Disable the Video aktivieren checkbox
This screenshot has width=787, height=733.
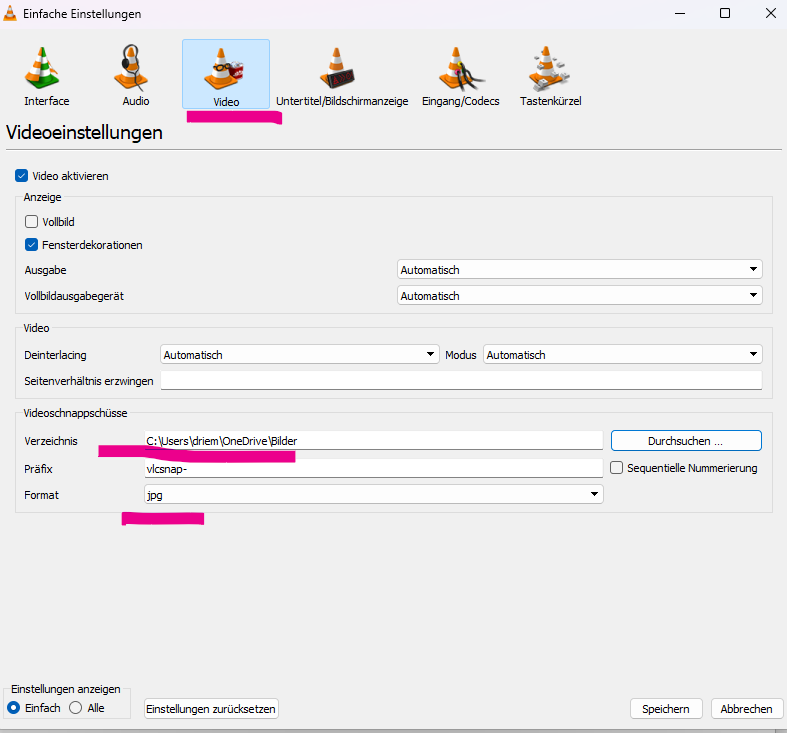coord(22,176)
